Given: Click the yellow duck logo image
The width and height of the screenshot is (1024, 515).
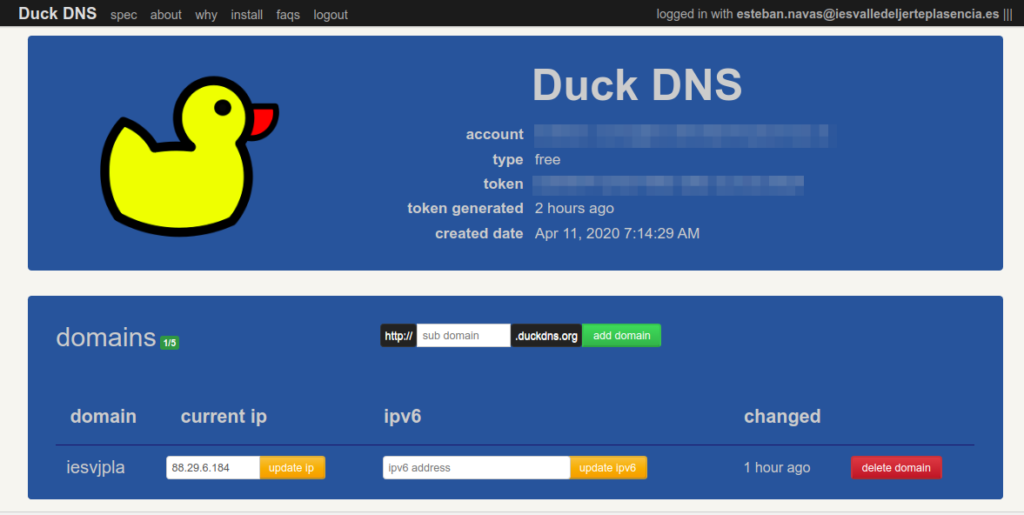Looking at the screenshot, I should [189, 155].
